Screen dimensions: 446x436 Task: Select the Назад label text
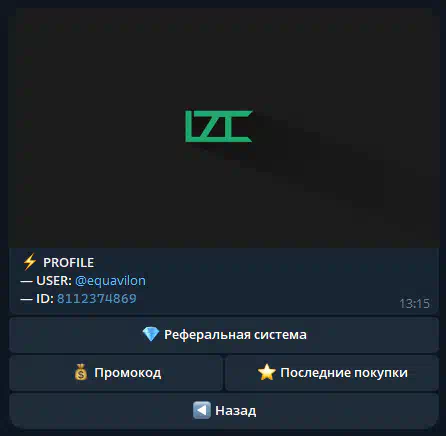pos(236,411)
